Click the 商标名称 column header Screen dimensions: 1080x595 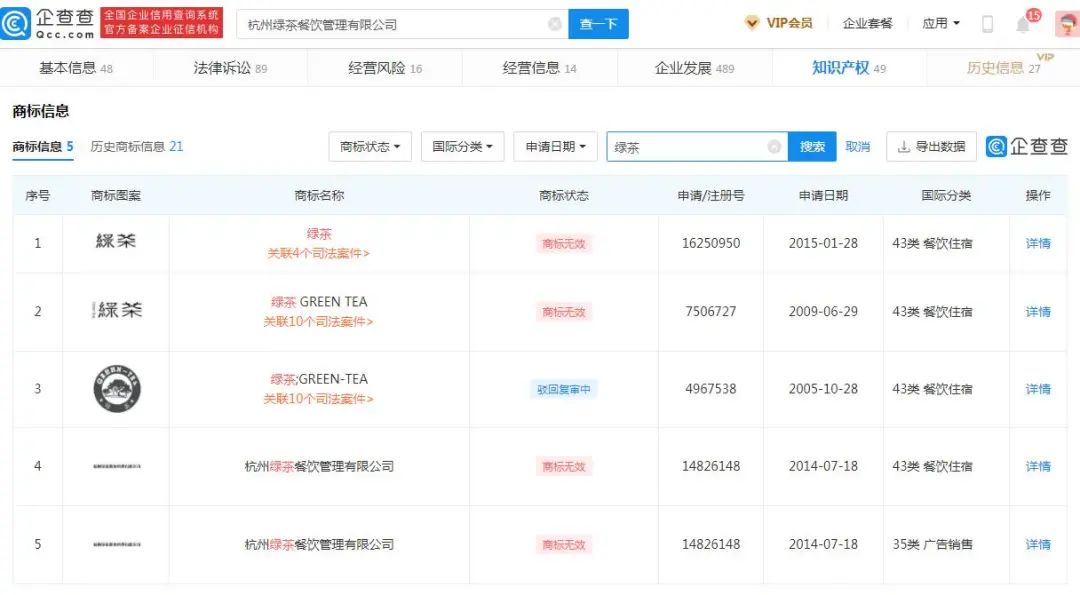tap(319, 196)
